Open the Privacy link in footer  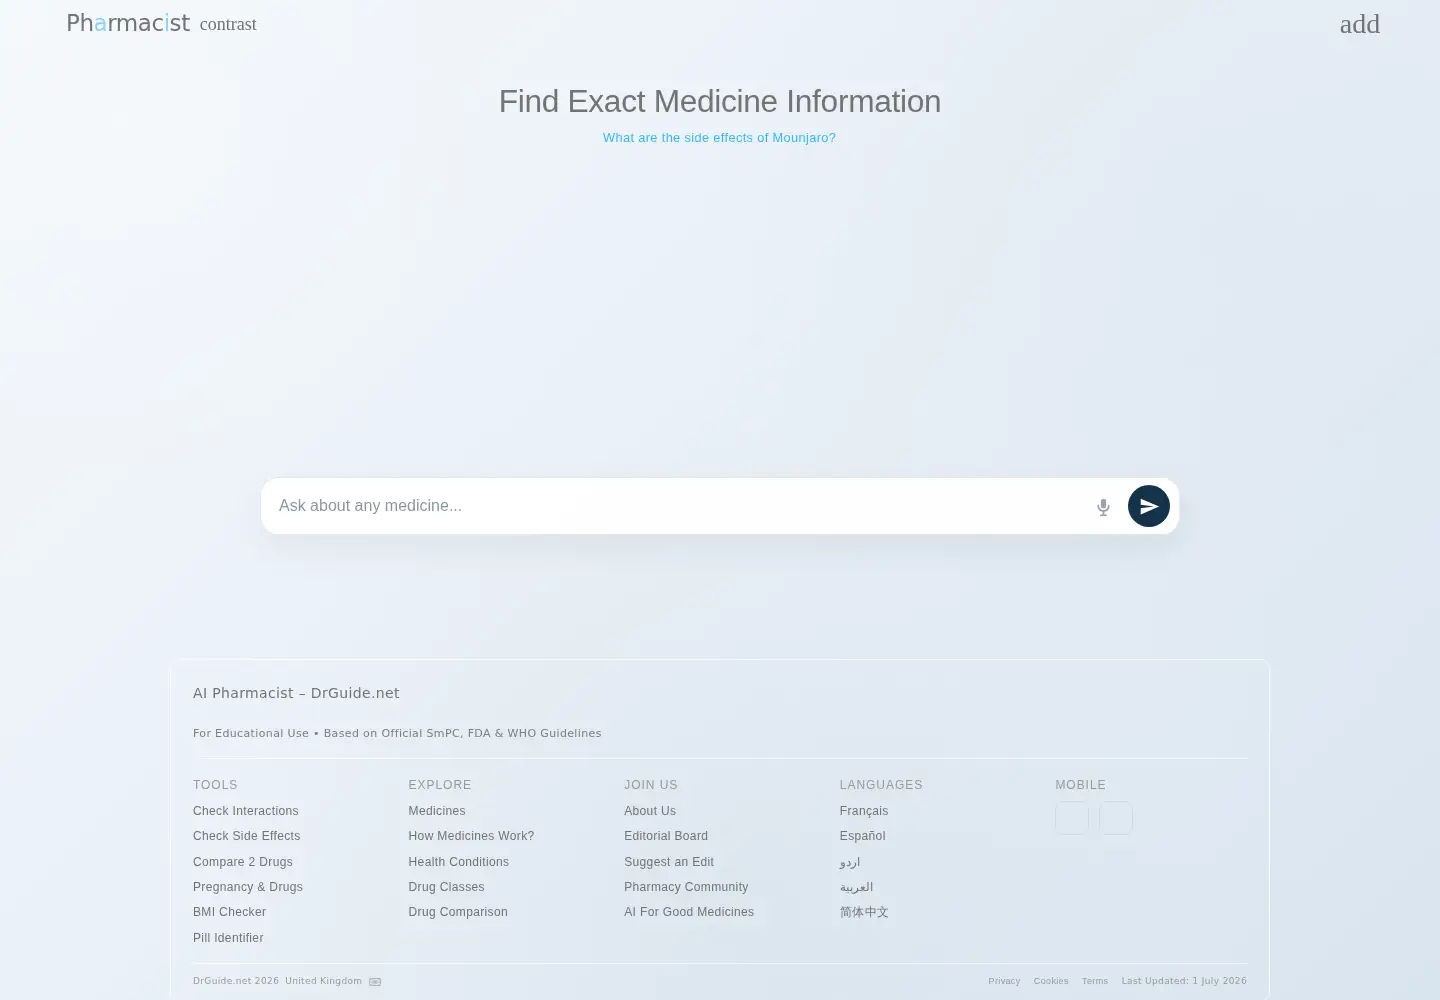coord(1004,981)
